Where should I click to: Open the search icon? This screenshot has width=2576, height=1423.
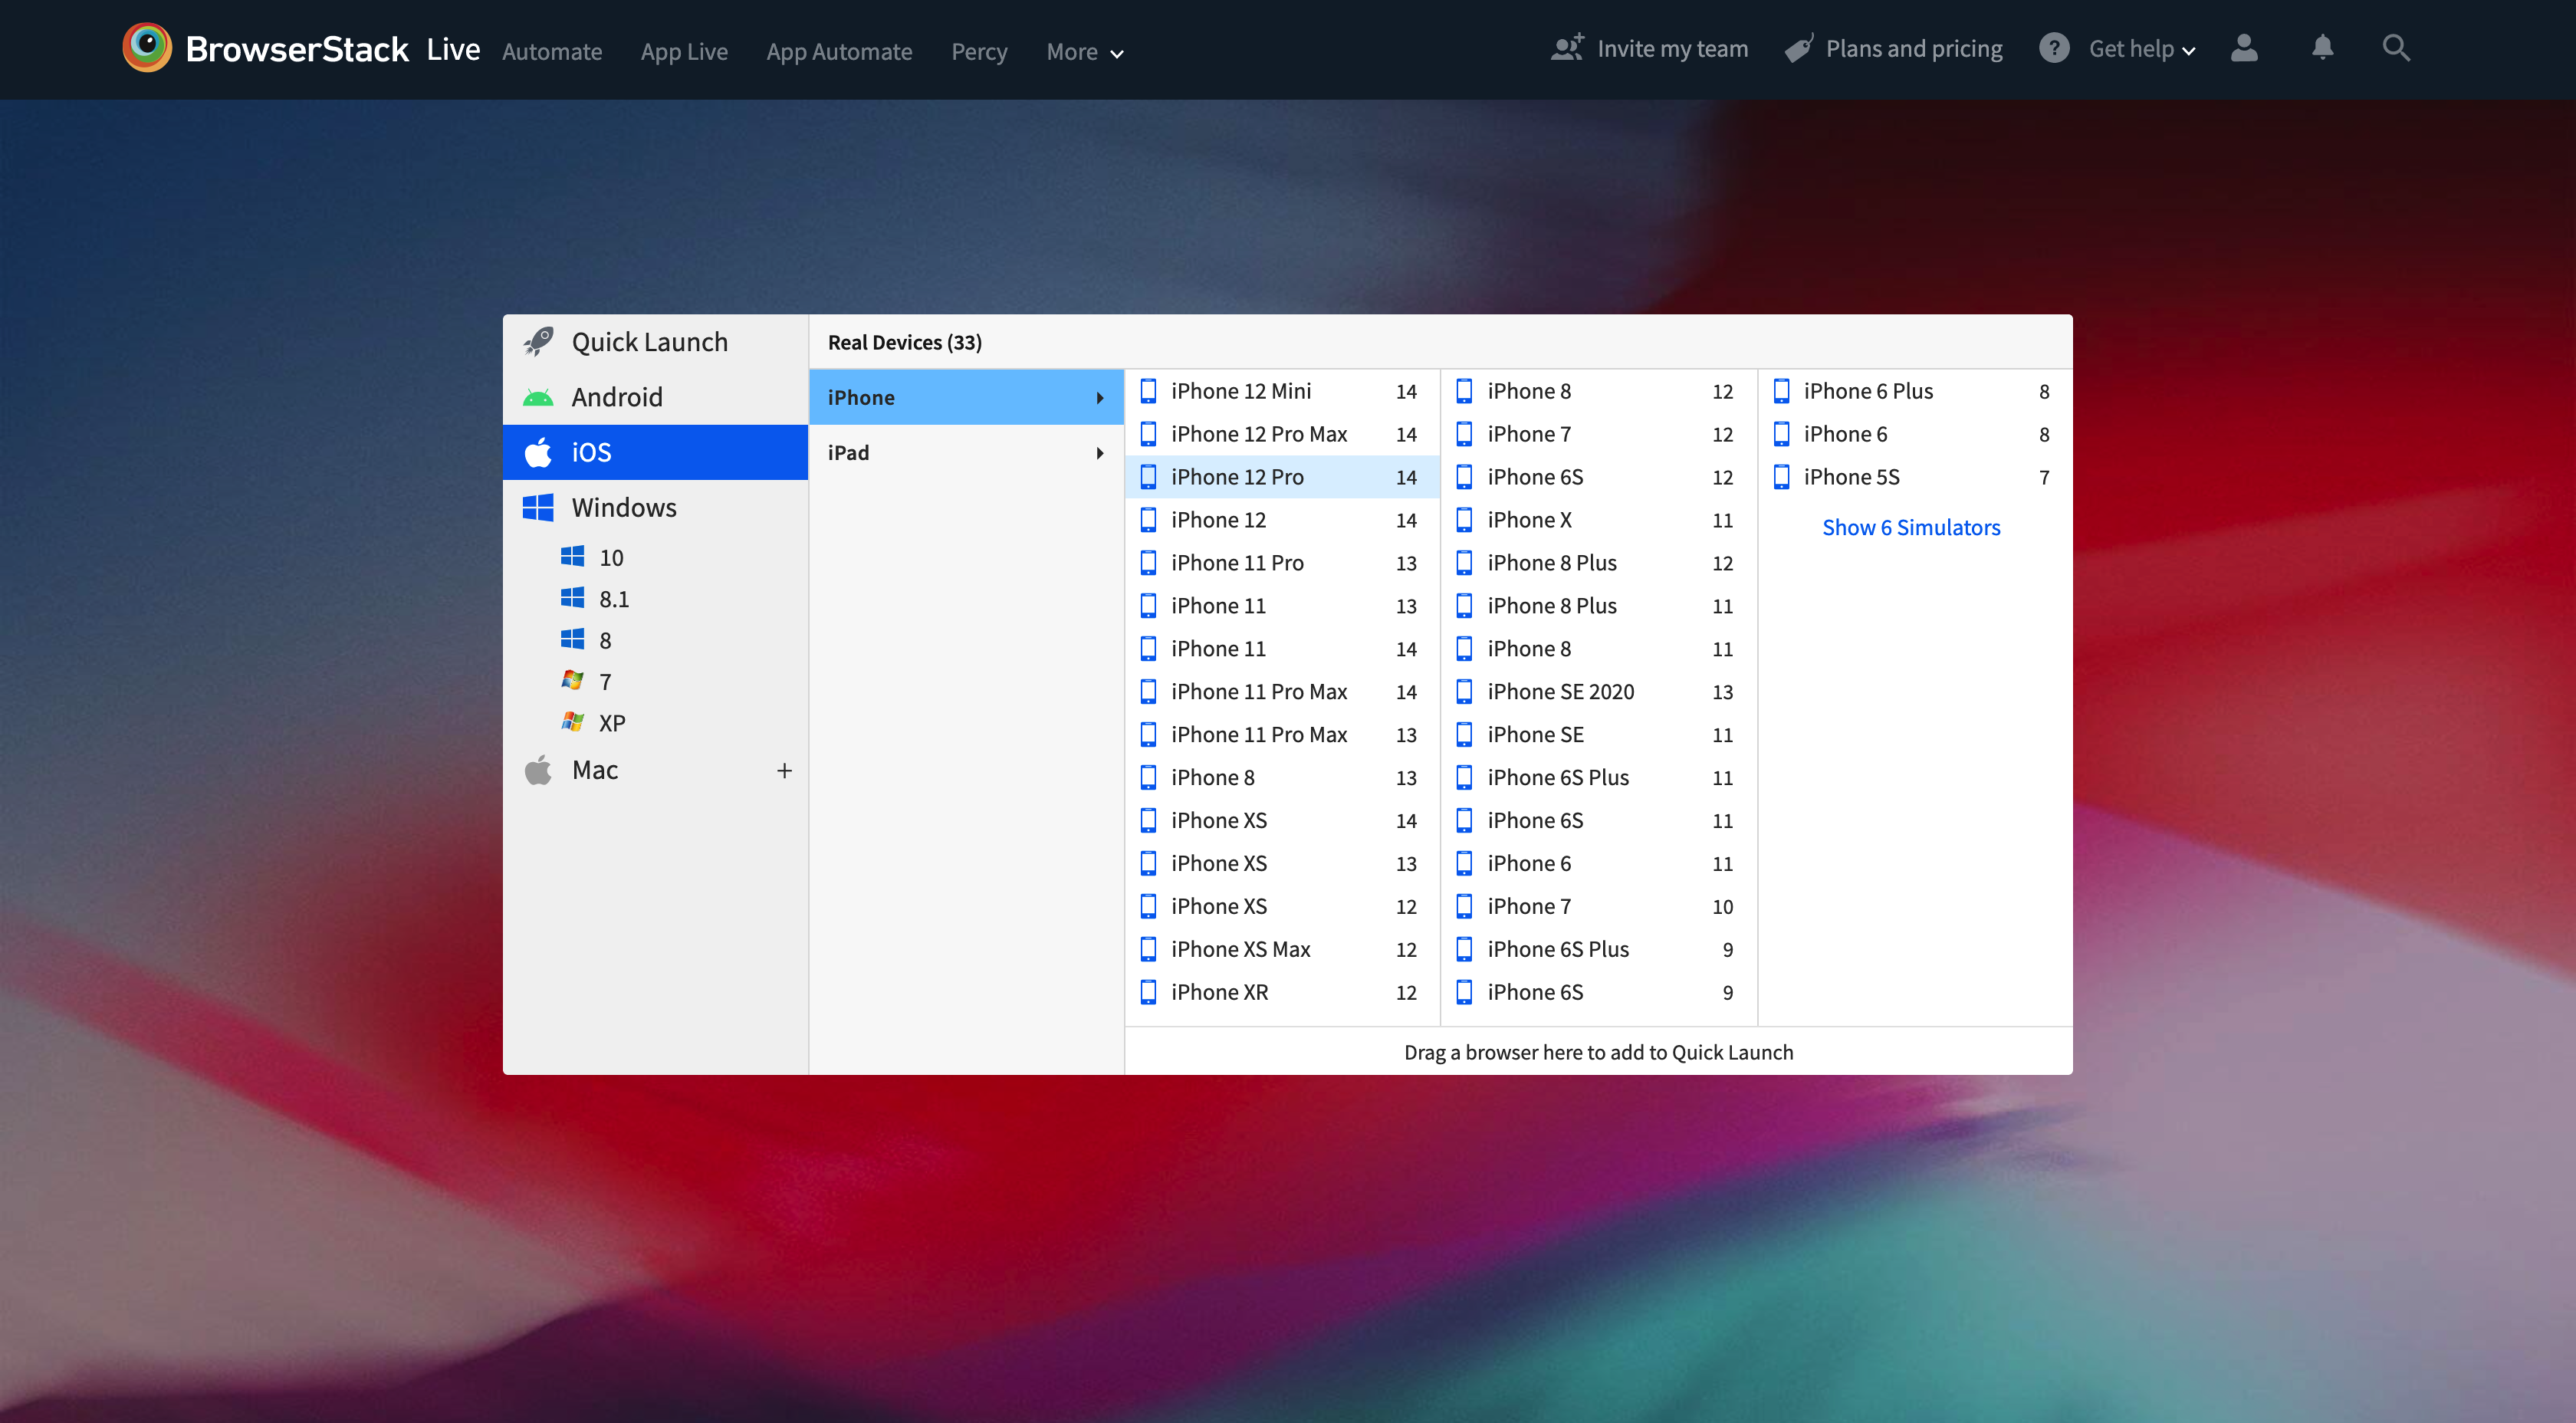coord(2396,47)
